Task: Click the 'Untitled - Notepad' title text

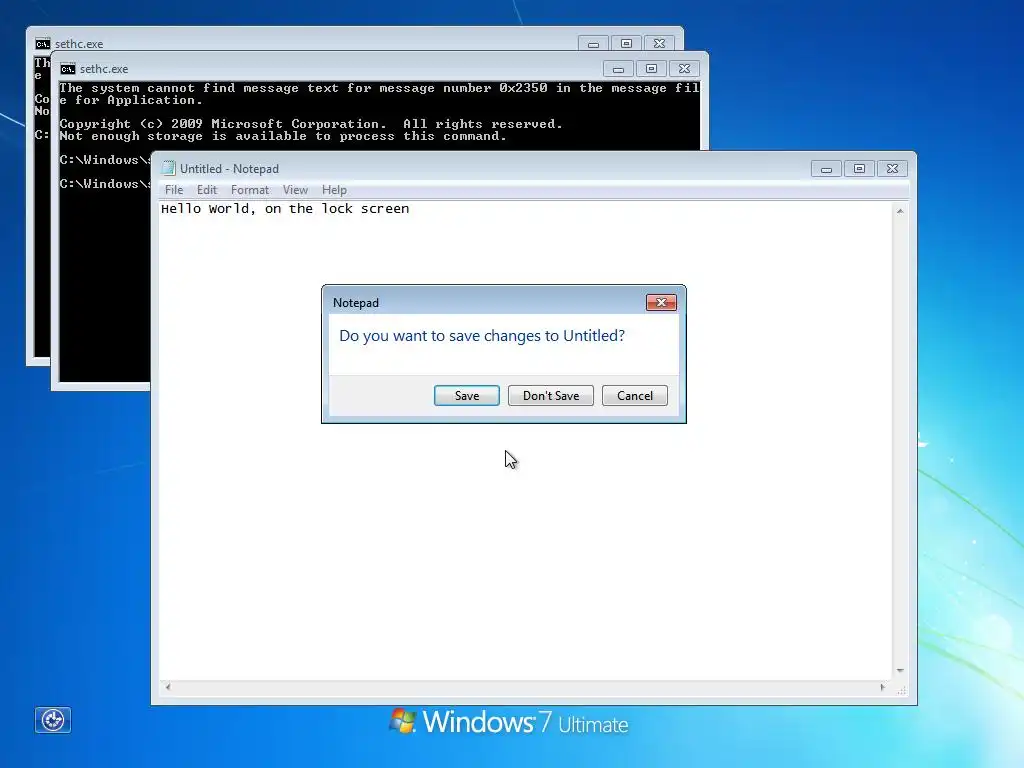Action: [229, 169]
